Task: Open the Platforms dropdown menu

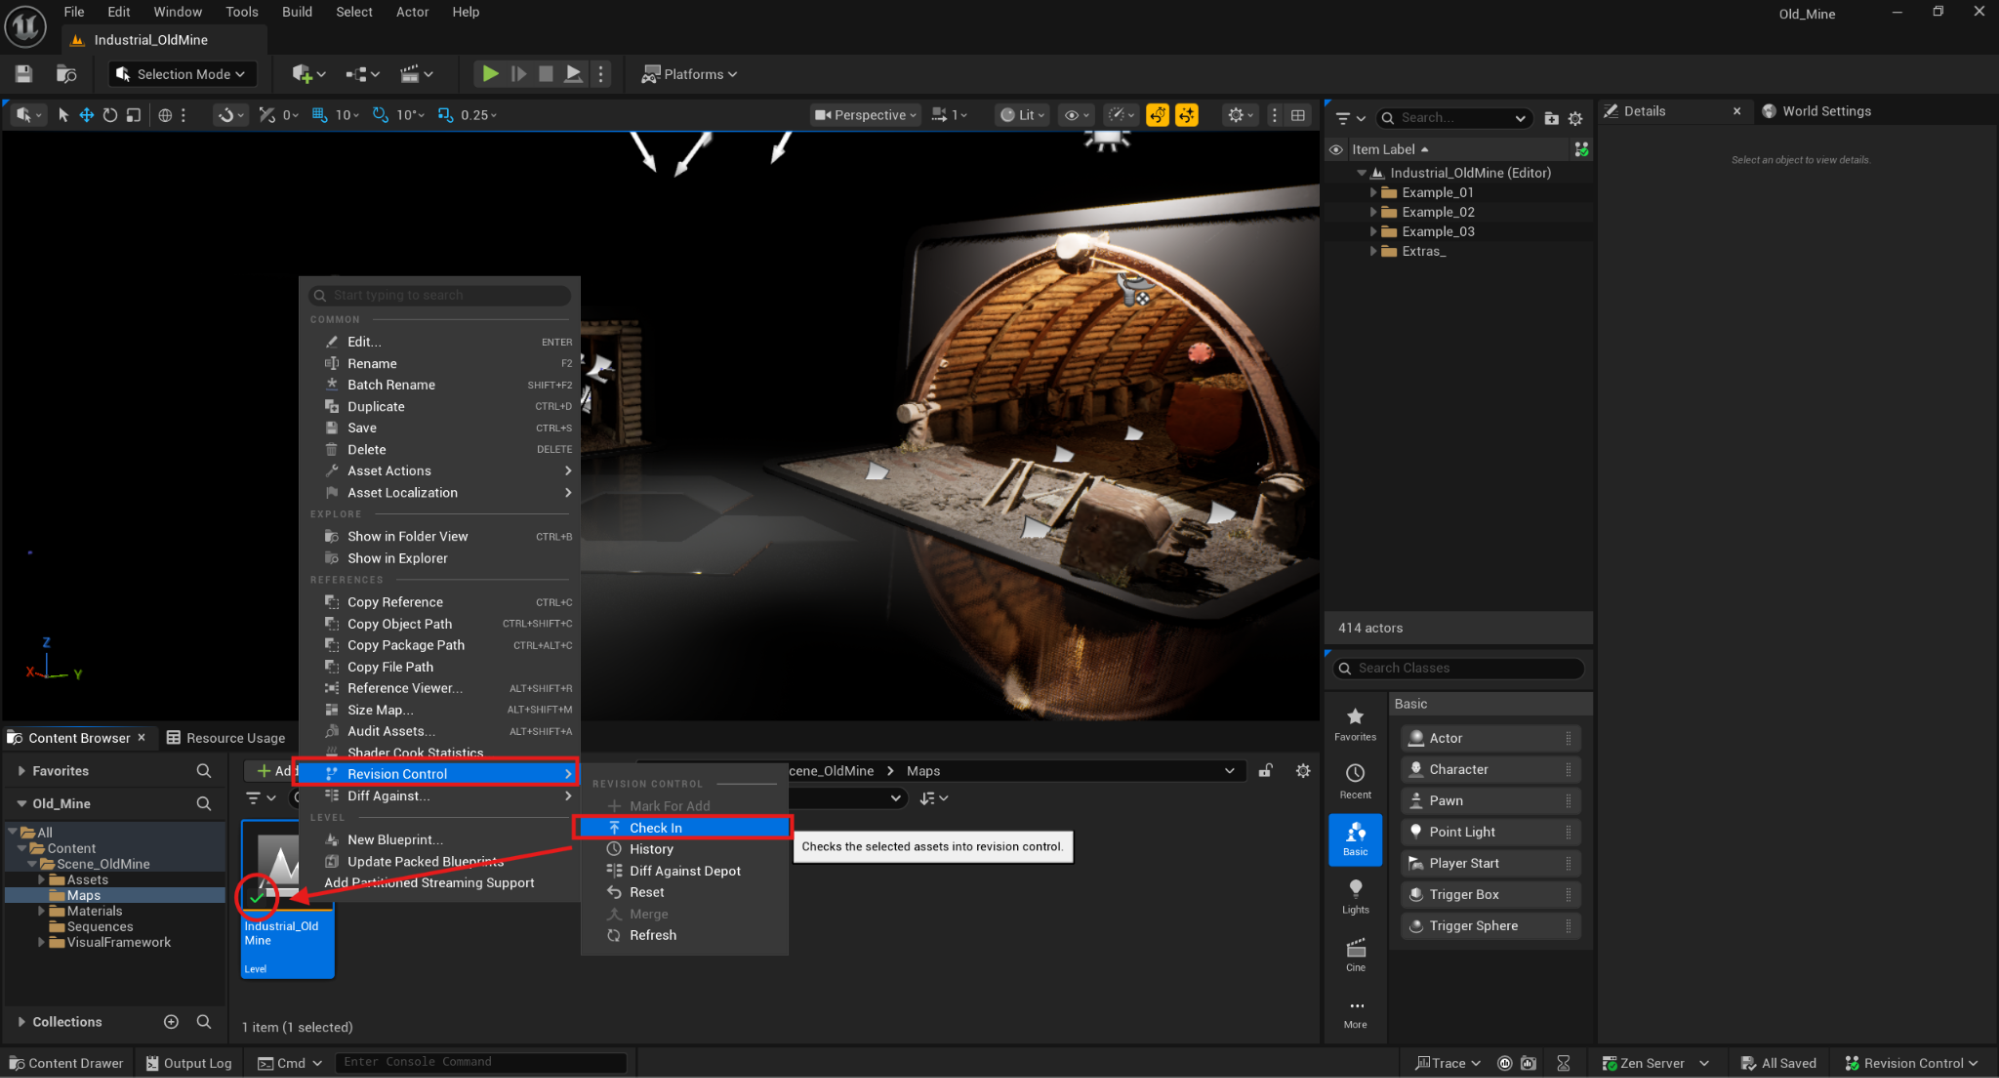Action: point(689,74)
